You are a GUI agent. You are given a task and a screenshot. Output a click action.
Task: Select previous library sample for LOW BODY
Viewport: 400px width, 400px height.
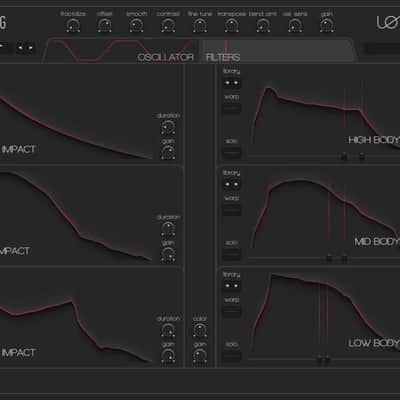click(227, 286)
